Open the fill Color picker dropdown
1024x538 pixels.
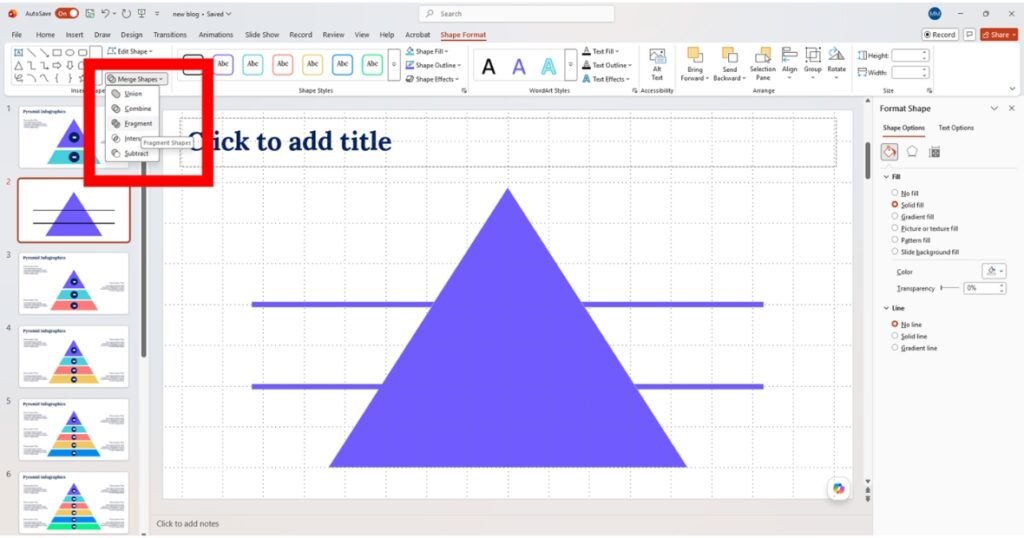[994, 271]
